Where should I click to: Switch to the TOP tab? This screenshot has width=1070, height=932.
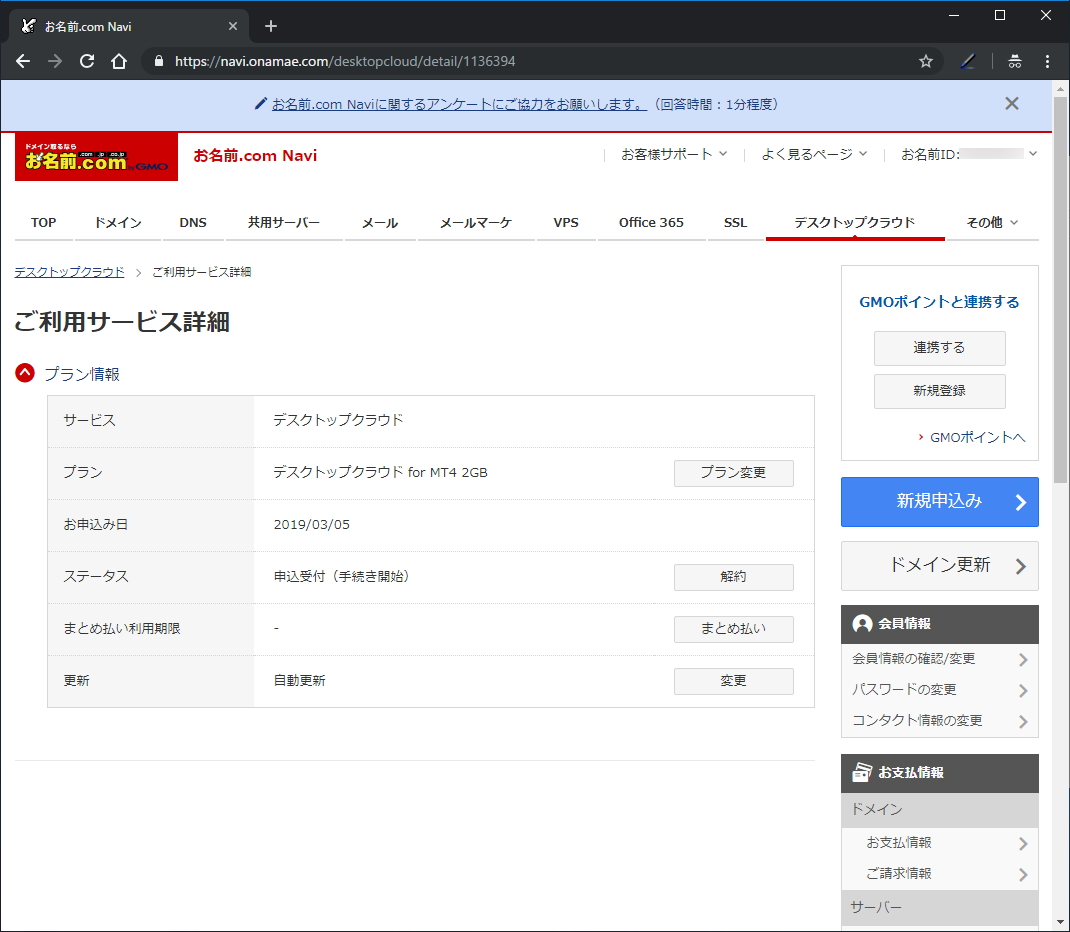tap(44, 222)
